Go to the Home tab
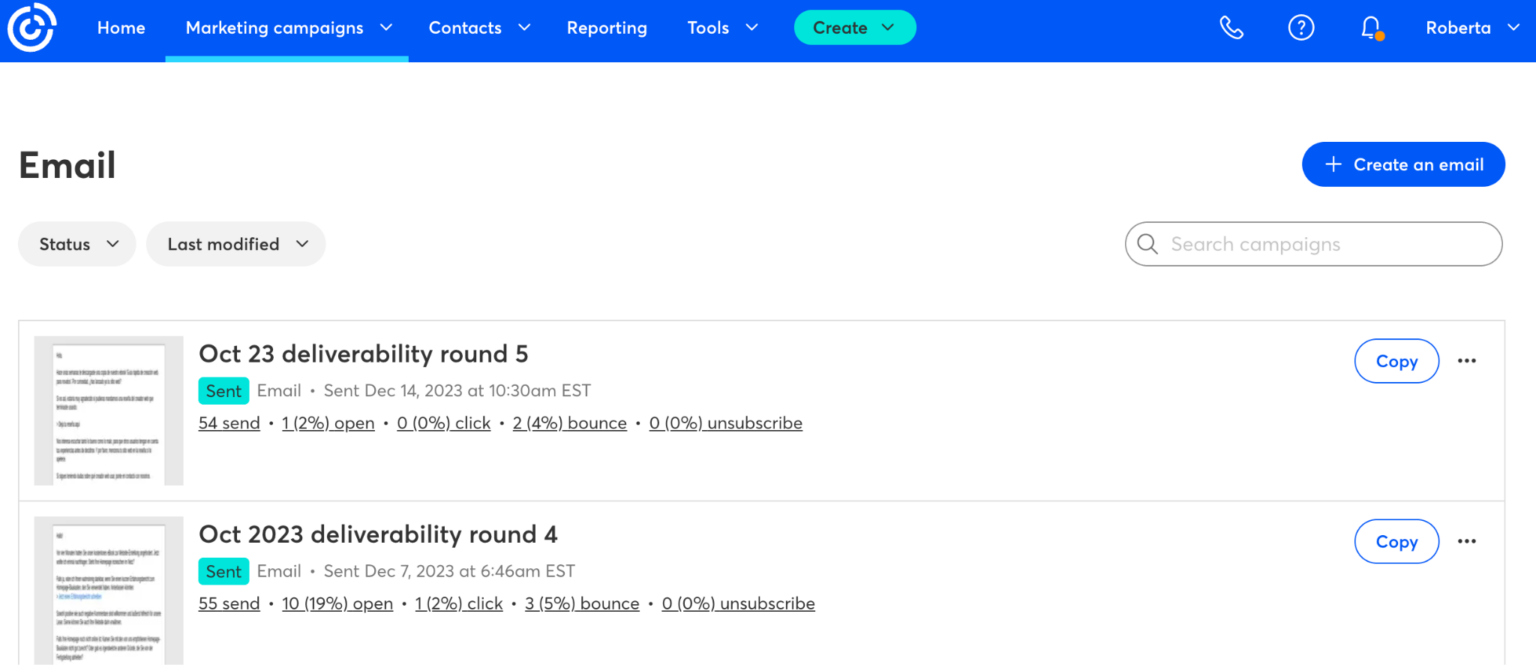The width and height of the screenshot is (1536, 665). [x=121, y=27]
